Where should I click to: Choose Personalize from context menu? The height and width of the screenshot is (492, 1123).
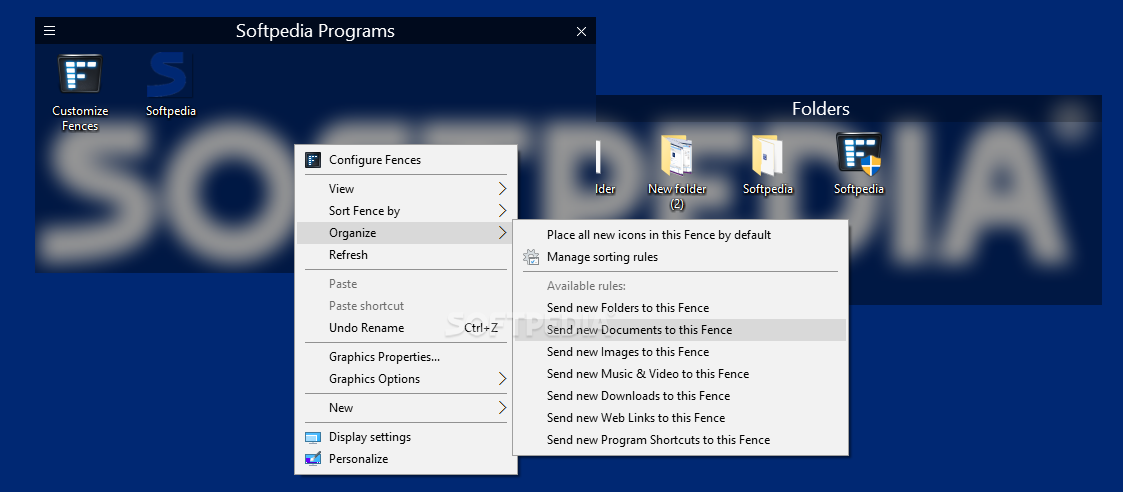point(406,459)
